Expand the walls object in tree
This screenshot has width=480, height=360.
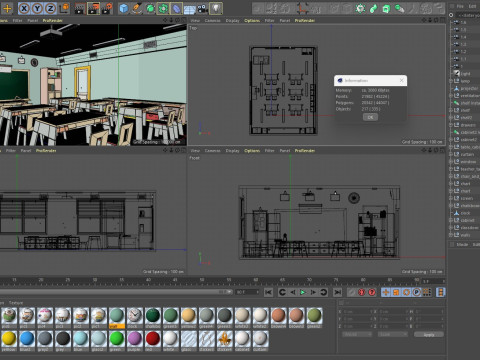(451, 235)
